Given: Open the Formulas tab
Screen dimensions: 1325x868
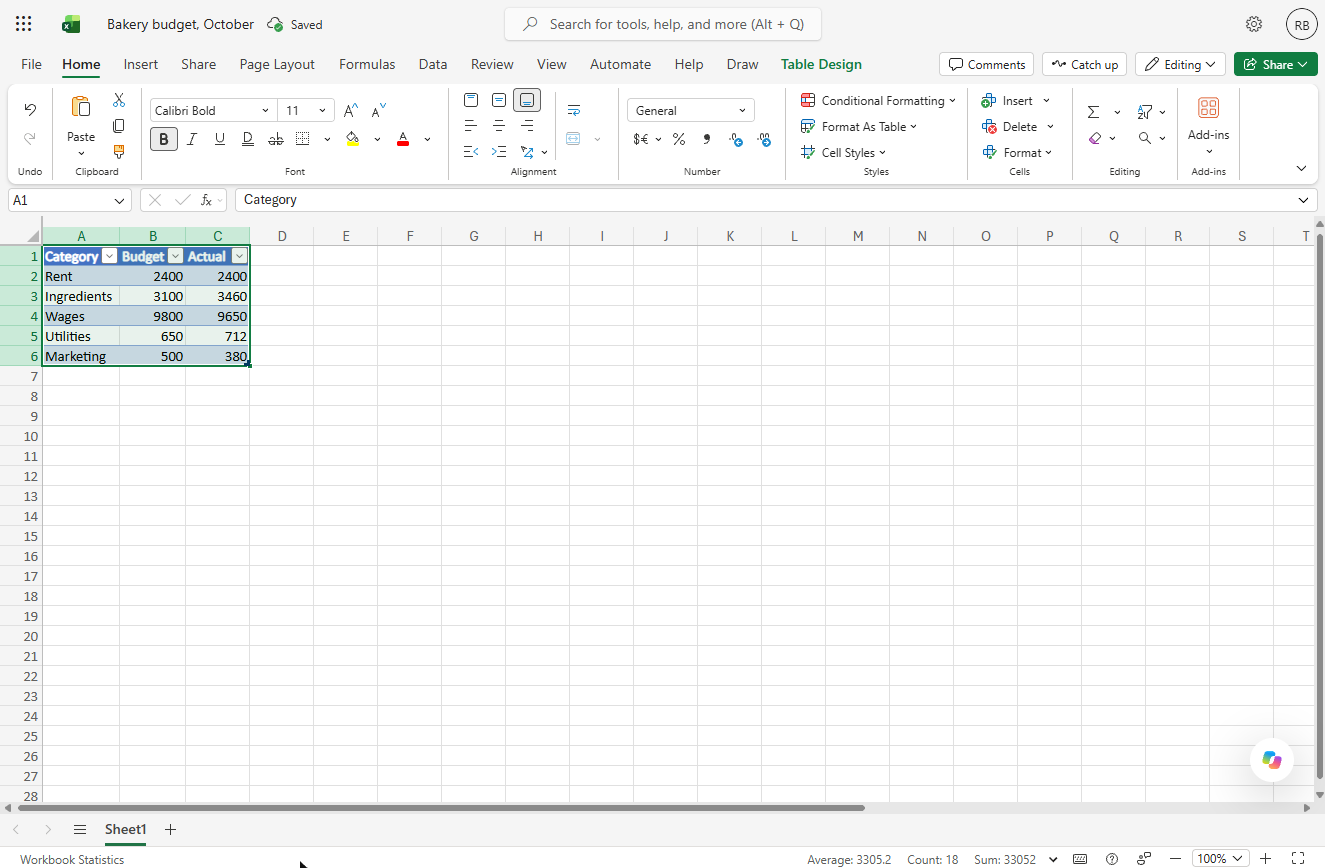Looking at the screenshot, I should 367,64.
